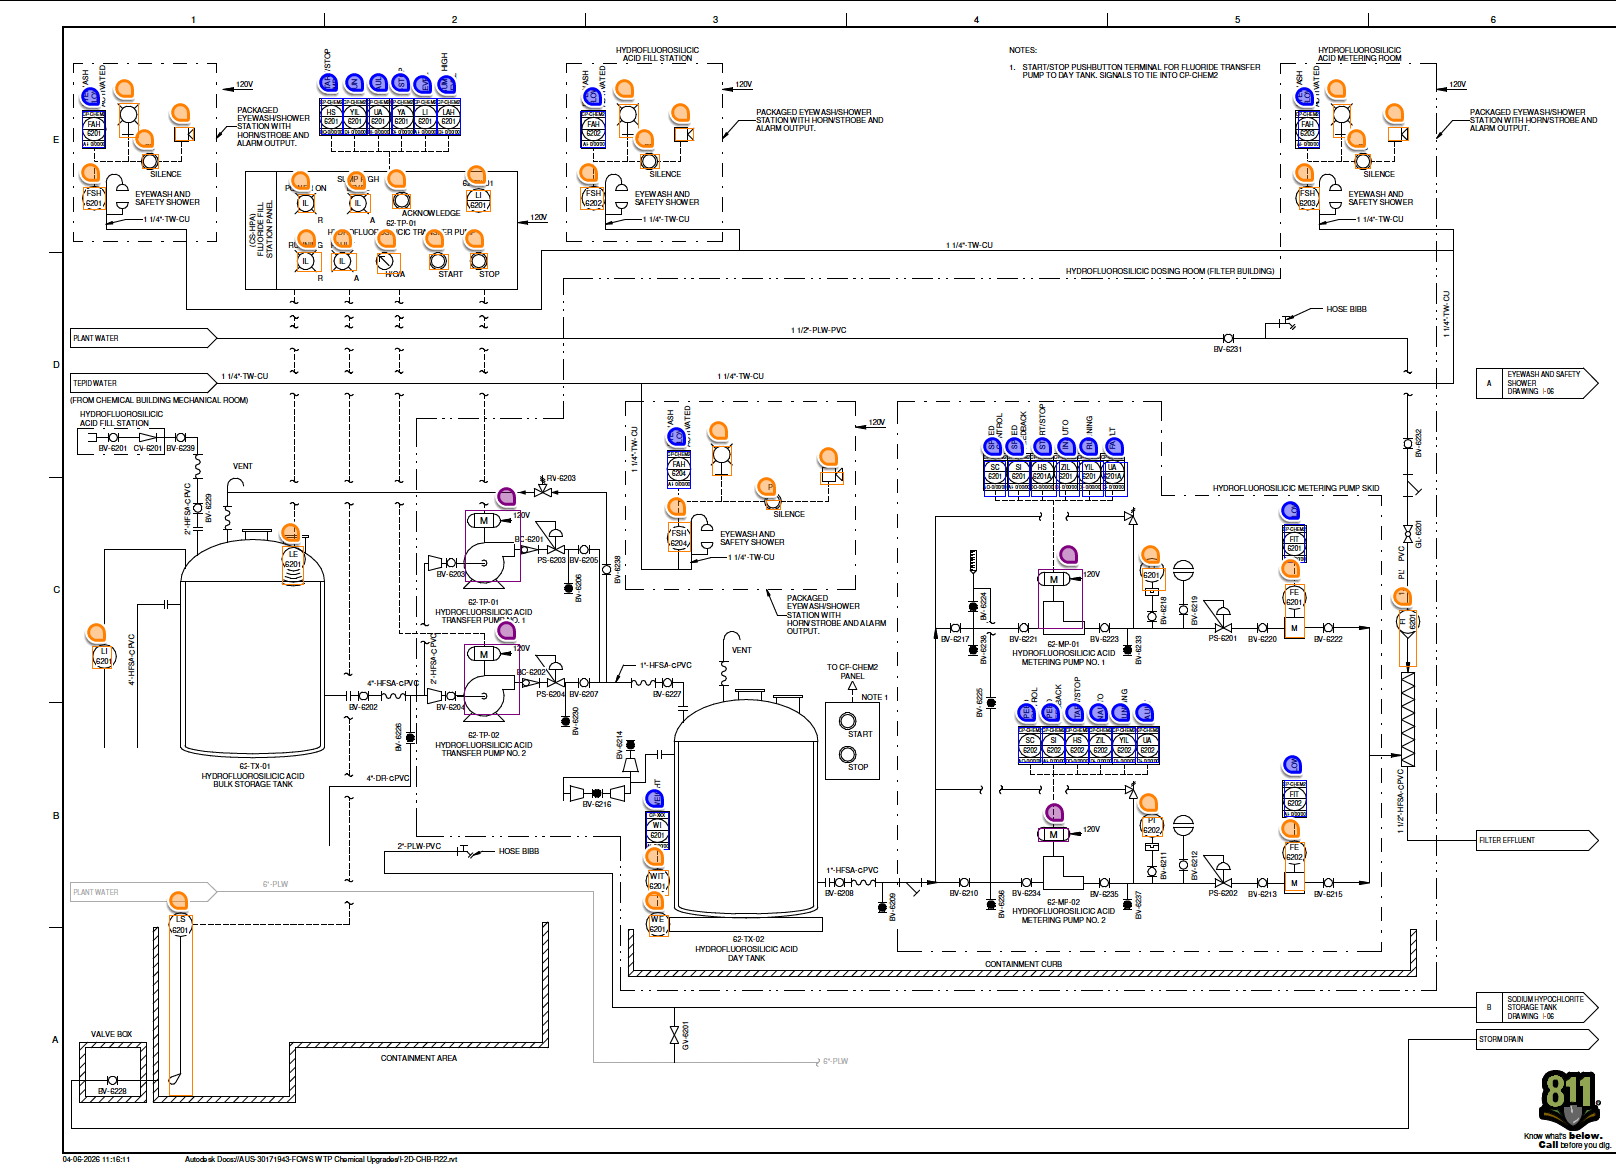Open the purple marker above Metering Pump No. 1 motor
Viewport: 1616px width, 1172px height.
[x=1069, y=554]
